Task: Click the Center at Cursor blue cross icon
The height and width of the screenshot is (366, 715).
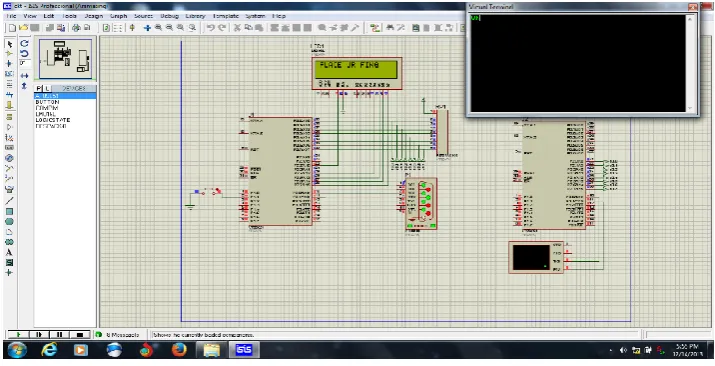Action: (x=147, y=28)
